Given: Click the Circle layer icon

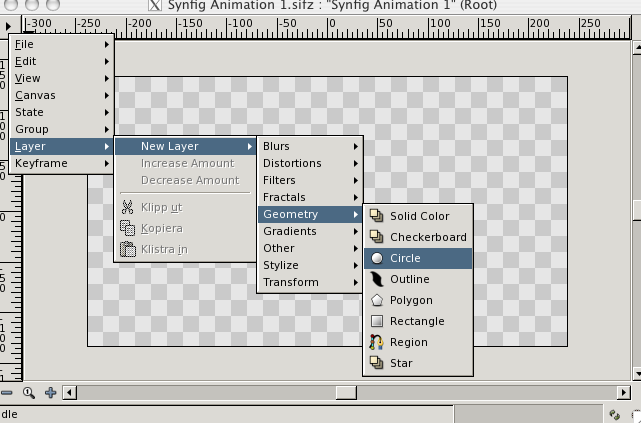Looking at the screenshot, I should coord(377,258).
